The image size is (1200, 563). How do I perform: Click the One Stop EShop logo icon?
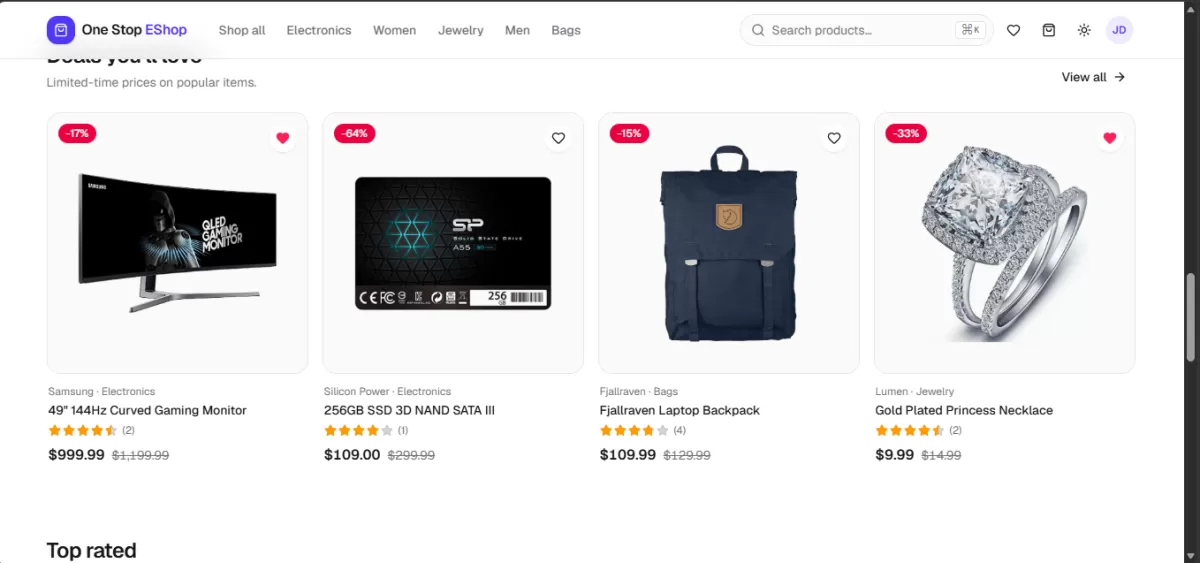pyautogui.click(x=61, y=30)
